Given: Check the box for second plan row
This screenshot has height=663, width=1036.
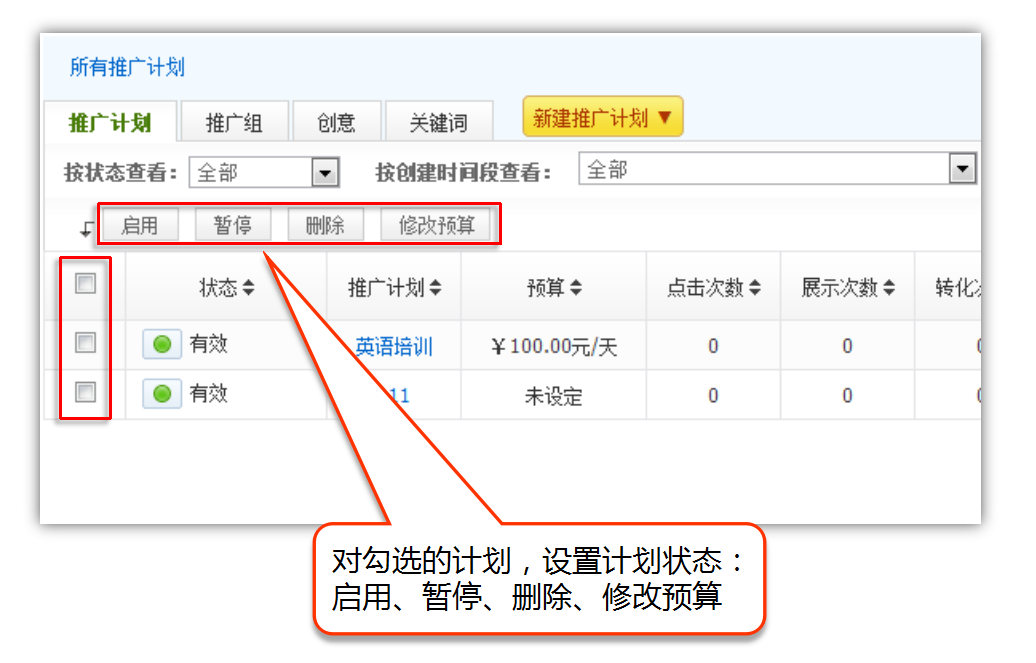Looking at the screenshot, I should point(86,392).
